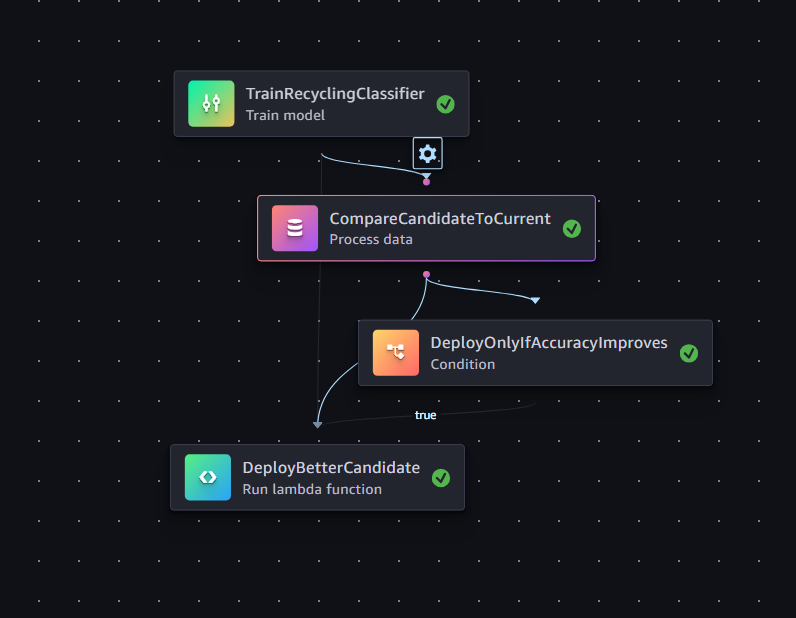Viewport: 796px width, 618px height.
Task: Click the 'Run lambda function' subtitle text
Action: coord(312,489)
